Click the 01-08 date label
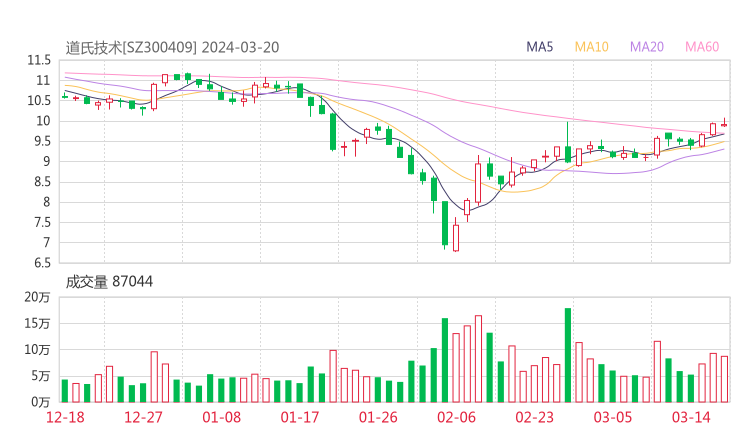 (x=221, y=417)
